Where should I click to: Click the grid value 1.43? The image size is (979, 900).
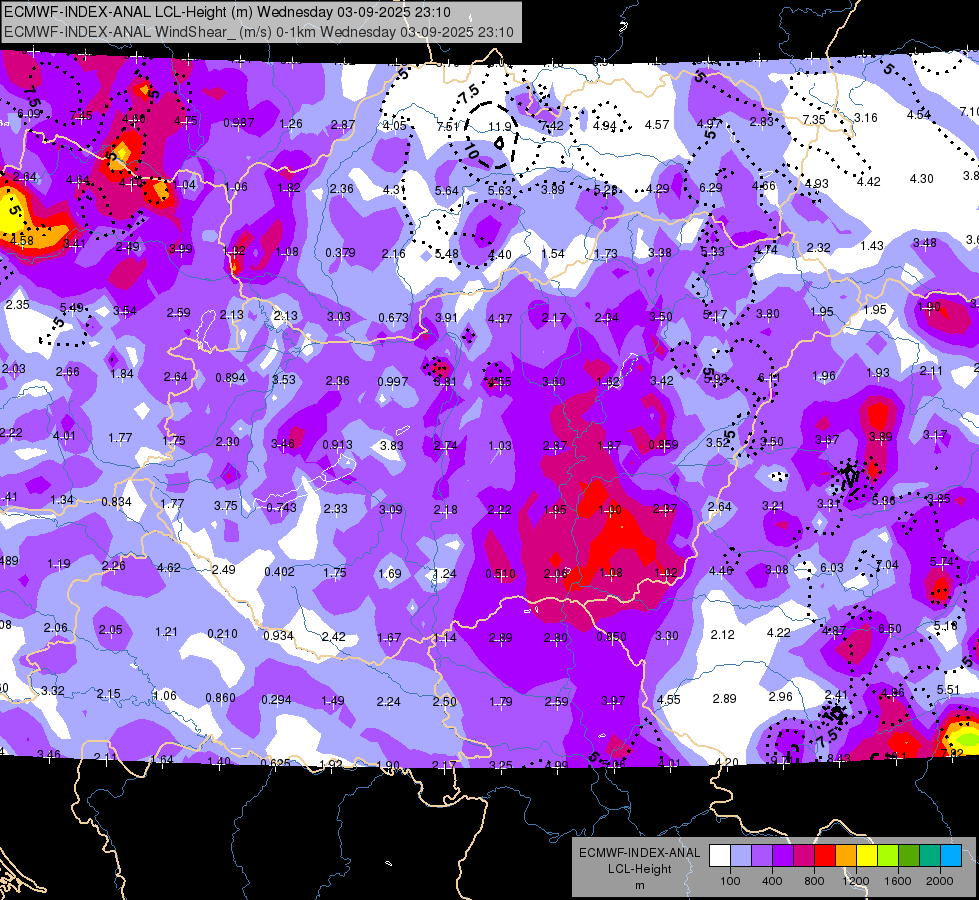[872, 245]
